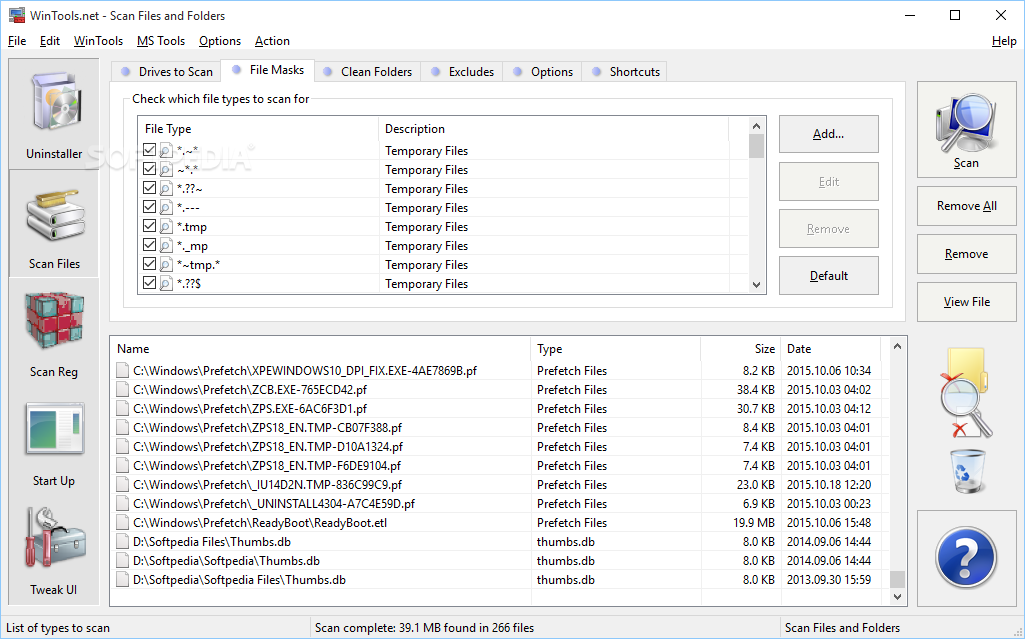The image size is (1025, 639).
Task: Click the Description column header
Action: point(554,129)
